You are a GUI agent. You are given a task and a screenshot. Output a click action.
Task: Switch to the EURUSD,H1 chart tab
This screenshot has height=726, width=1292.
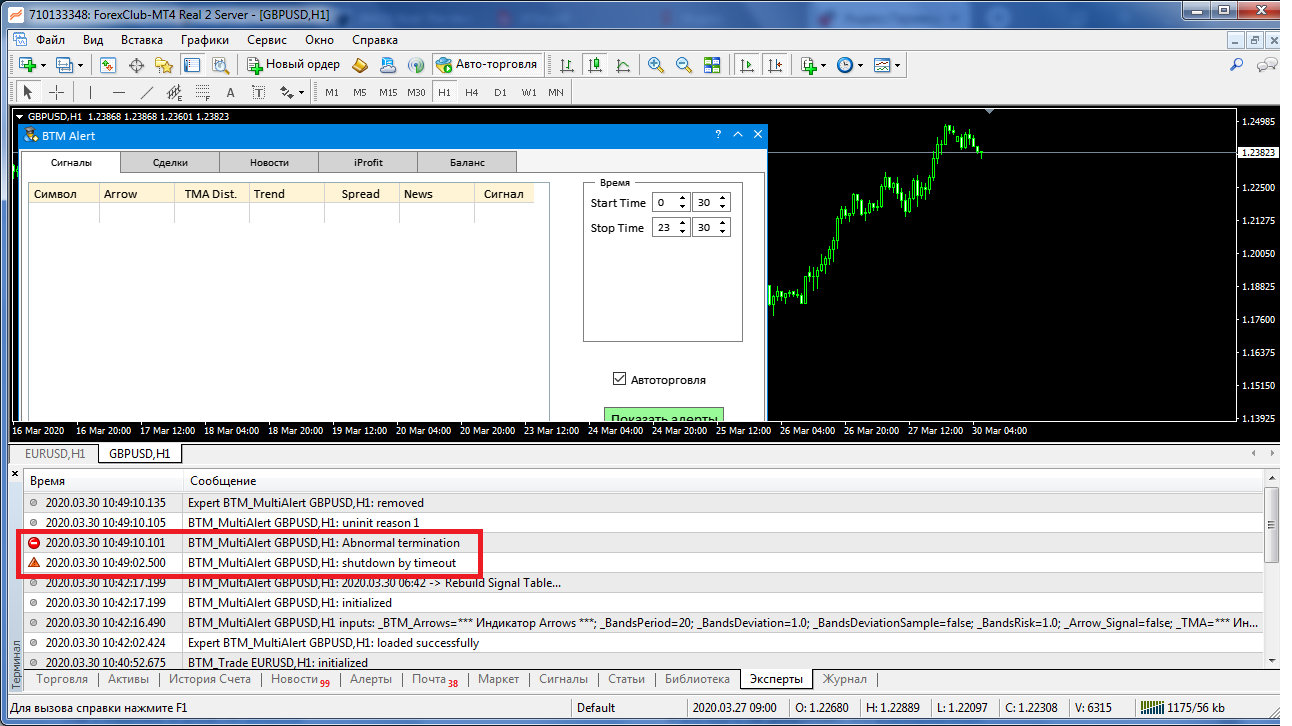(x=55, y=454)
